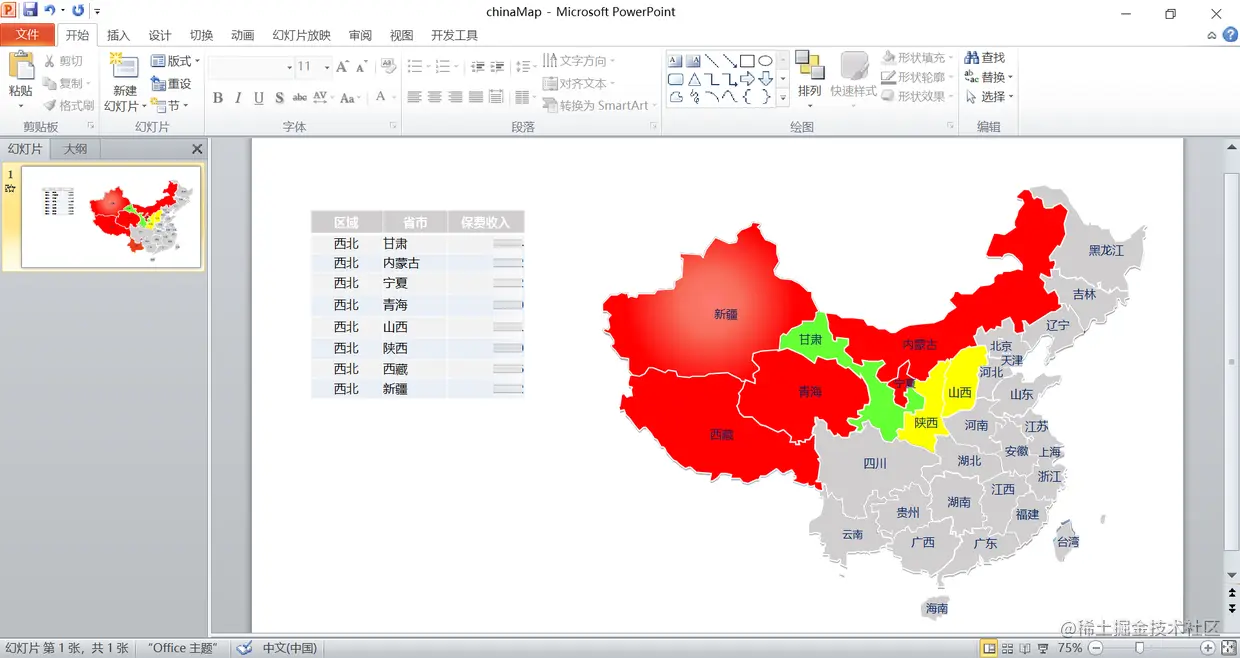Center-align text in paragraph group
The width and height of the screenshot is (1240, 658).
[434, 97]
